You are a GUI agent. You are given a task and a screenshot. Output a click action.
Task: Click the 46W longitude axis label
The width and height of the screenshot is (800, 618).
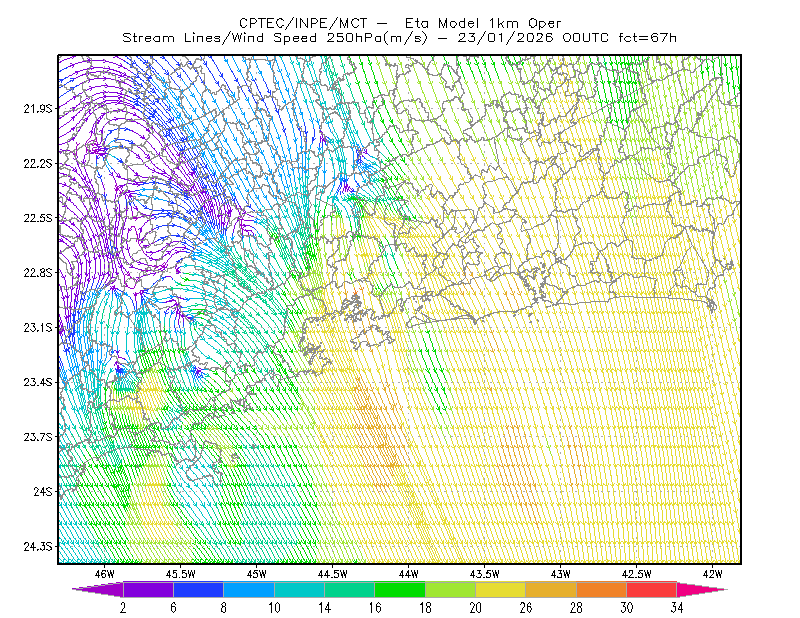pyautogui.click(x=105, y=574)
